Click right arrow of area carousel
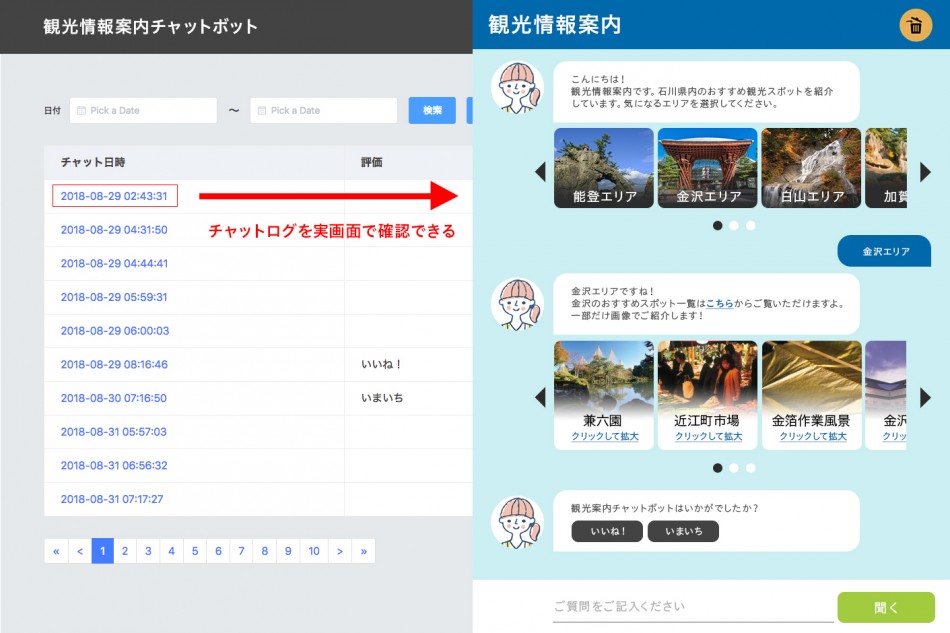This screenshot has width=950, height=633. click(x=925, y=171)
